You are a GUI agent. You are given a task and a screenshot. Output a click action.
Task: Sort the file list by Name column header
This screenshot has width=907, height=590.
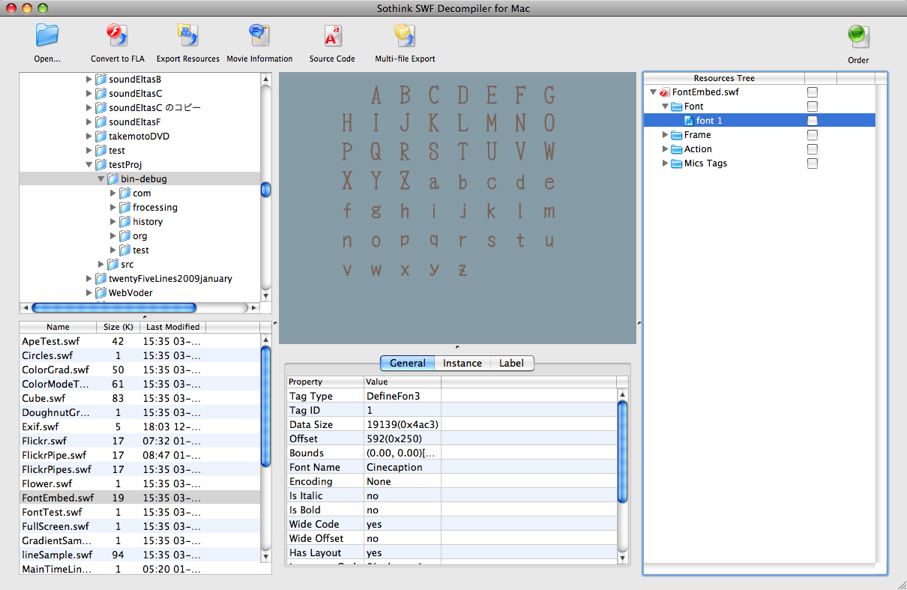pos(58,327)
